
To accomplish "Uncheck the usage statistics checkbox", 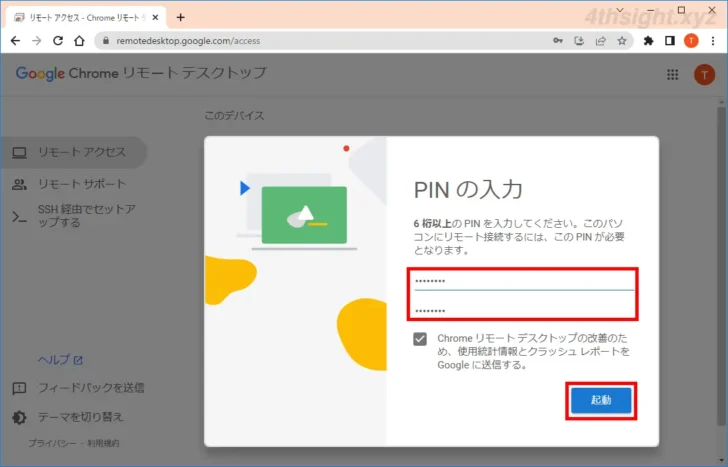I will tap(420, 339).
